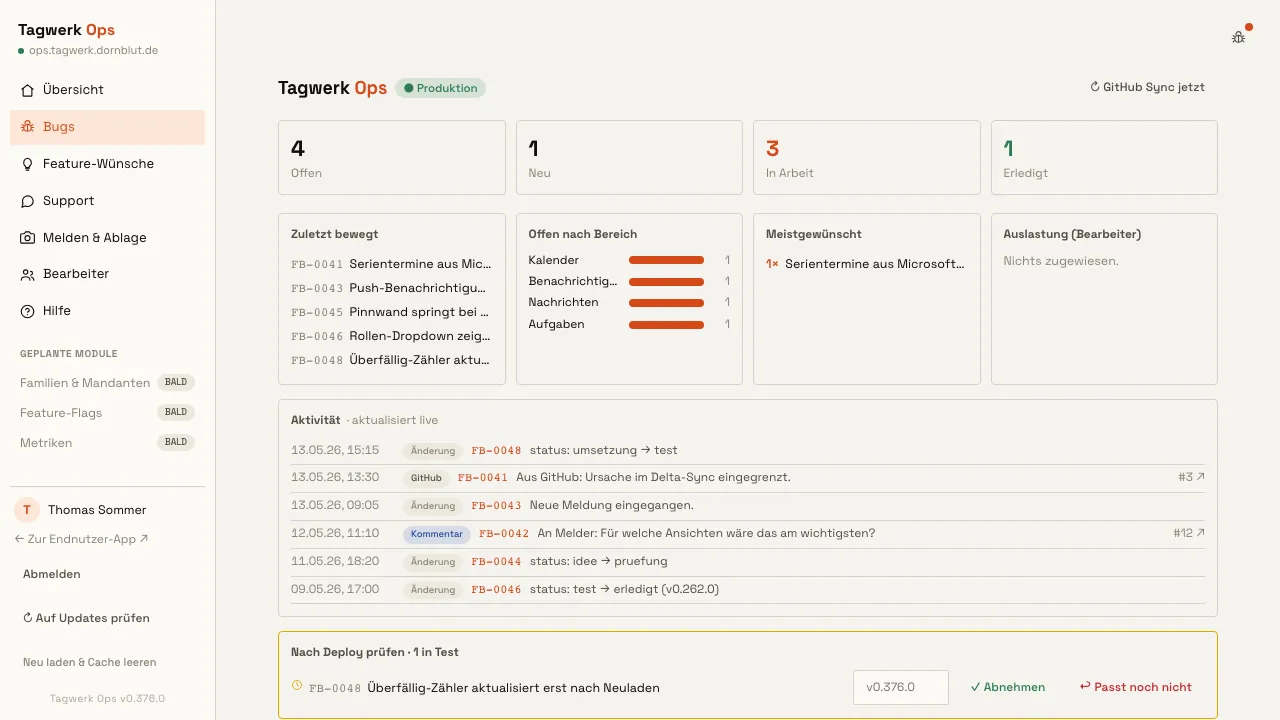Open the Offen stat card showing 4
This screenshot has height=720, width=1280.
coord(392,158)
